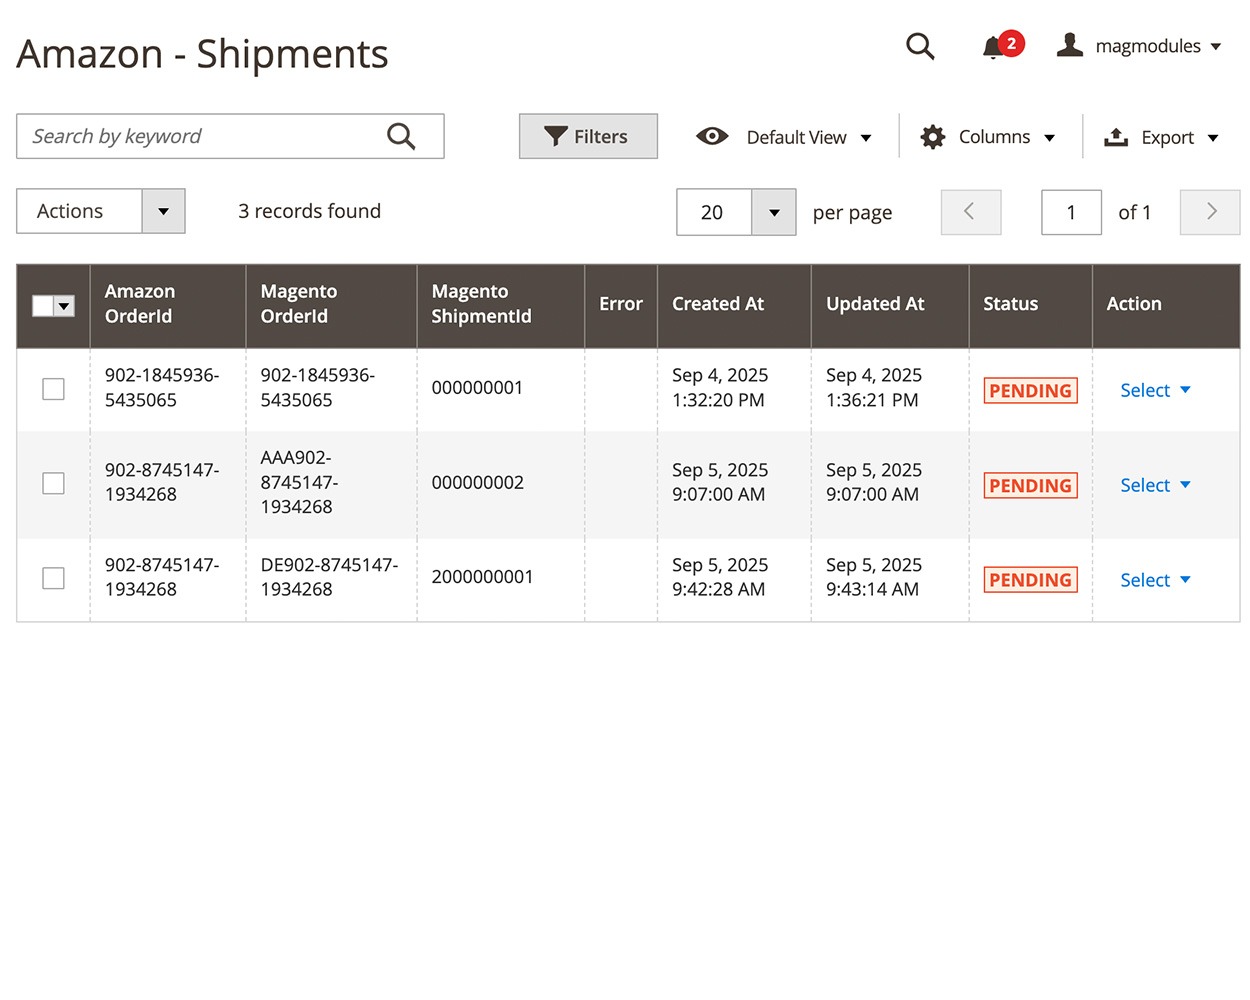Focus the Search by keyword field

coord(200,137)
